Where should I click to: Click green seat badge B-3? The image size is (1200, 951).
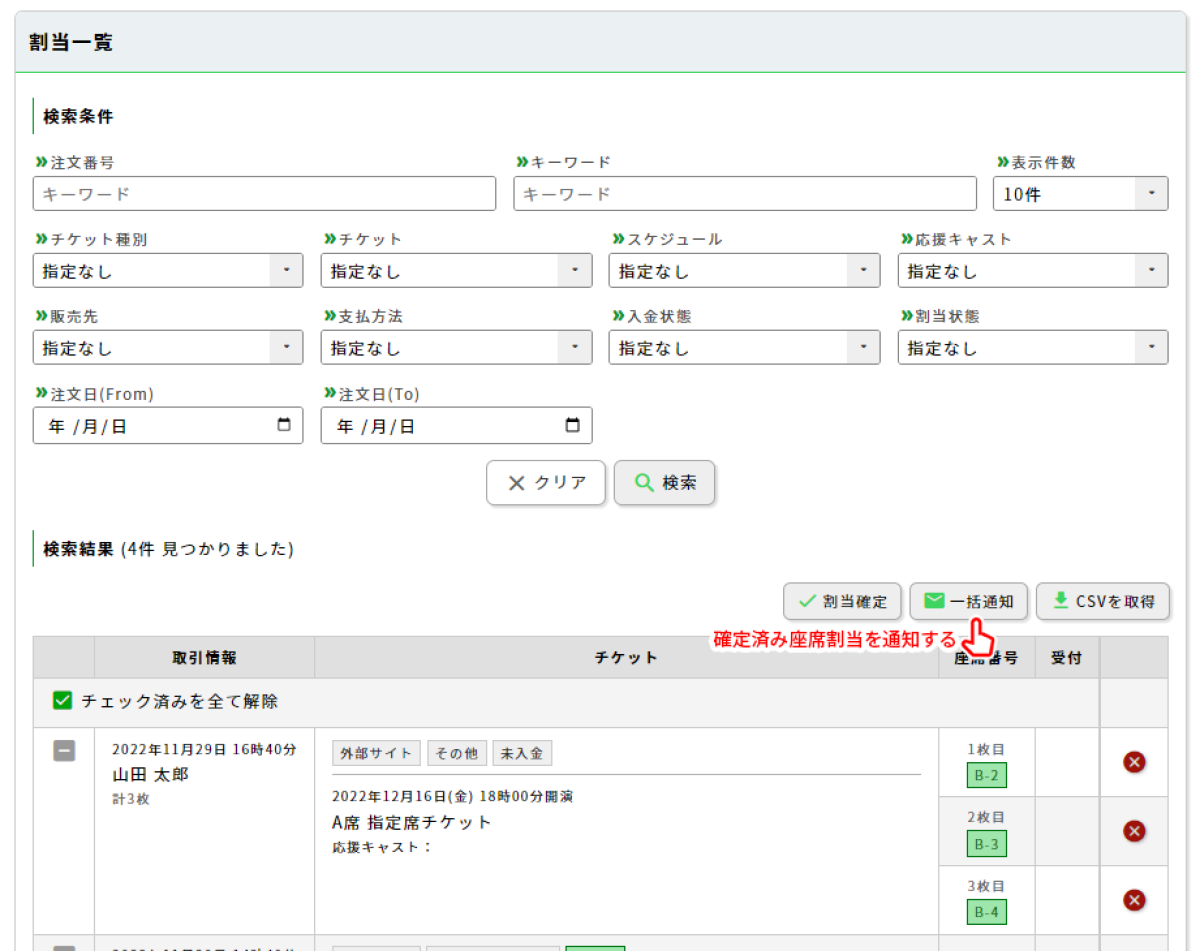click(986, 844)
